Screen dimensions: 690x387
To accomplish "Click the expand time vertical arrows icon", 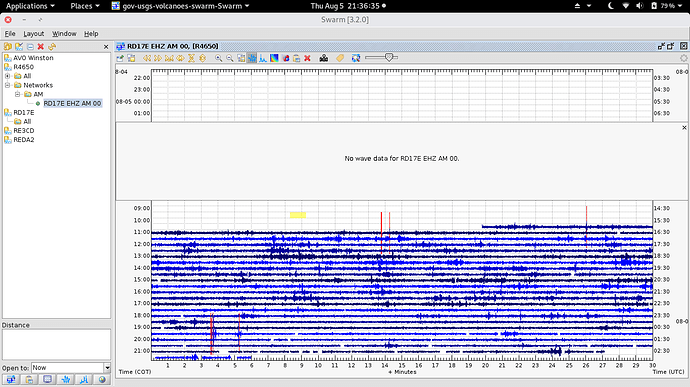I will coord(202,58).
